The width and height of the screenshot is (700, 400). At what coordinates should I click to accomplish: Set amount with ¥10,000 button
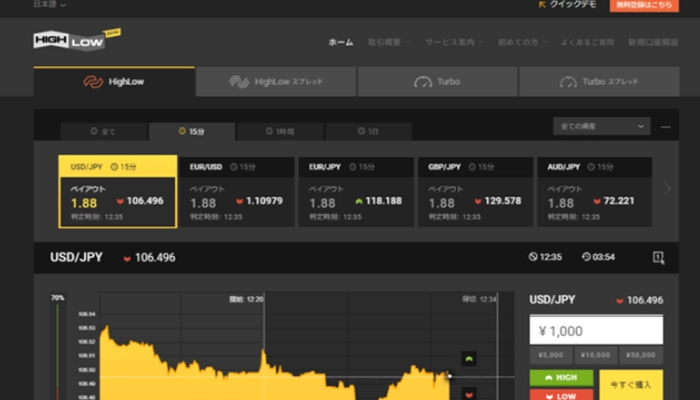(x=596, y=355)
